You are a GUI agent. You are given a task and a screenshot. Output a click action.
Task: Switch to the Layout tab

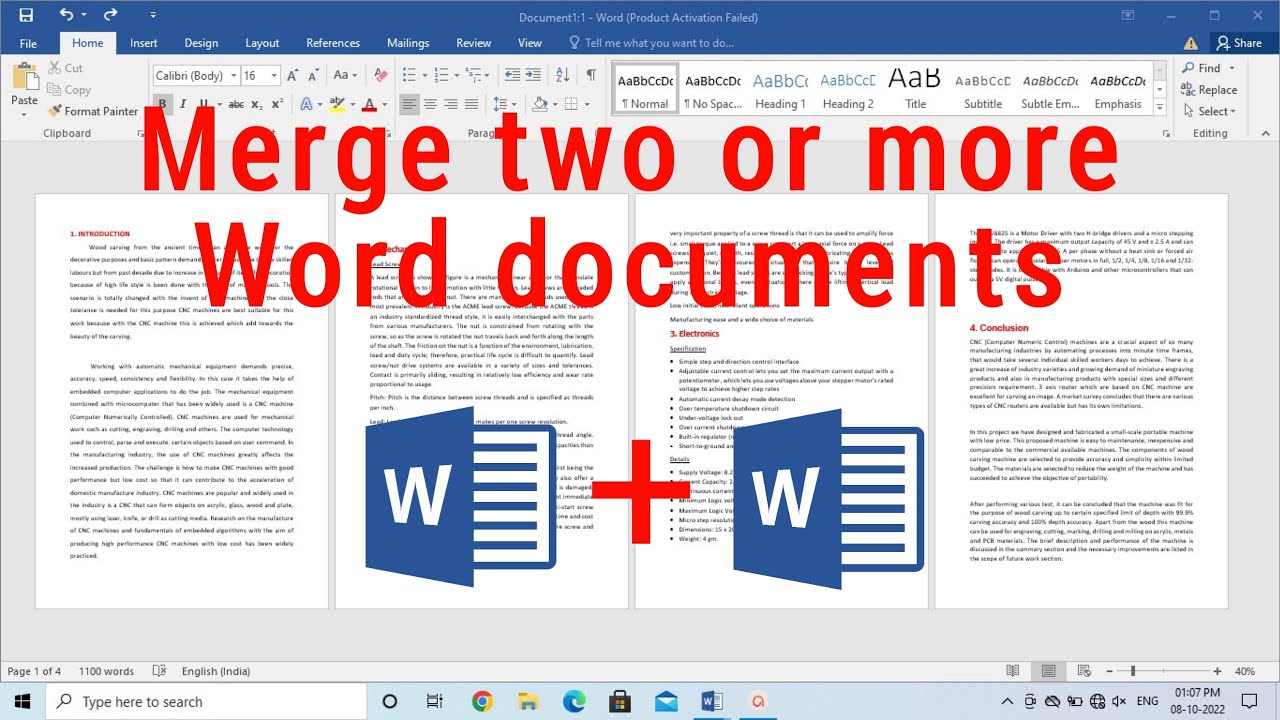[x=262, y=43]
